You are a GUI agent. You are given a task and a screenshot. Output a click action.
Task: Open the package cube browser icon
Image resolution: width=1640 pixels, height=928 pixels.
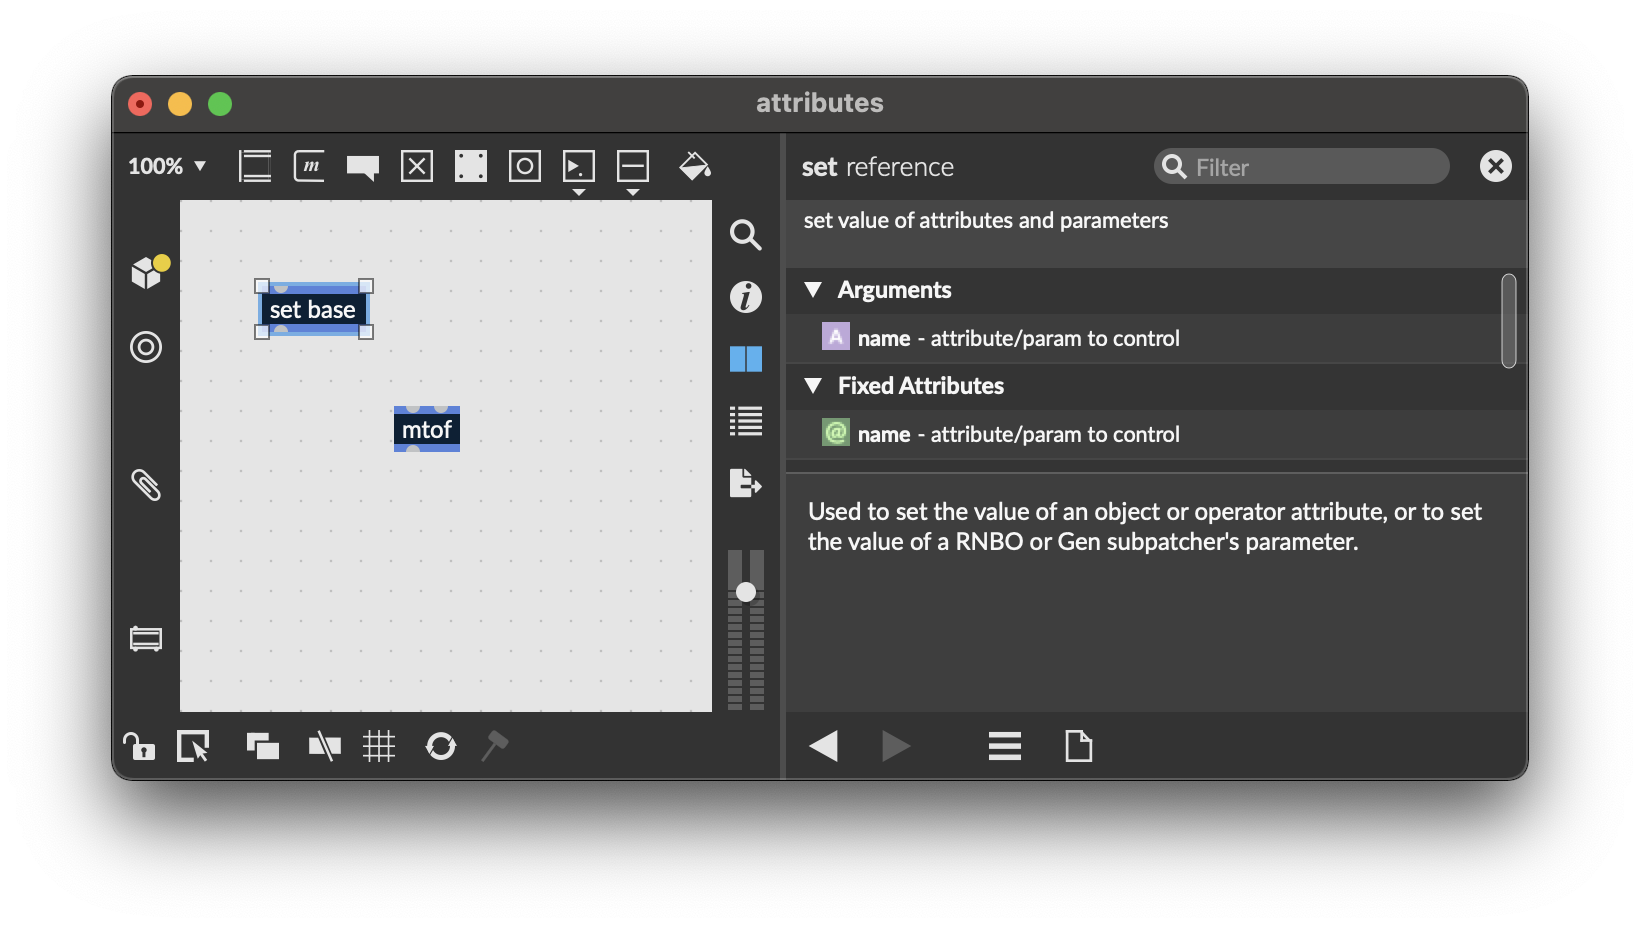pos(148,271)
